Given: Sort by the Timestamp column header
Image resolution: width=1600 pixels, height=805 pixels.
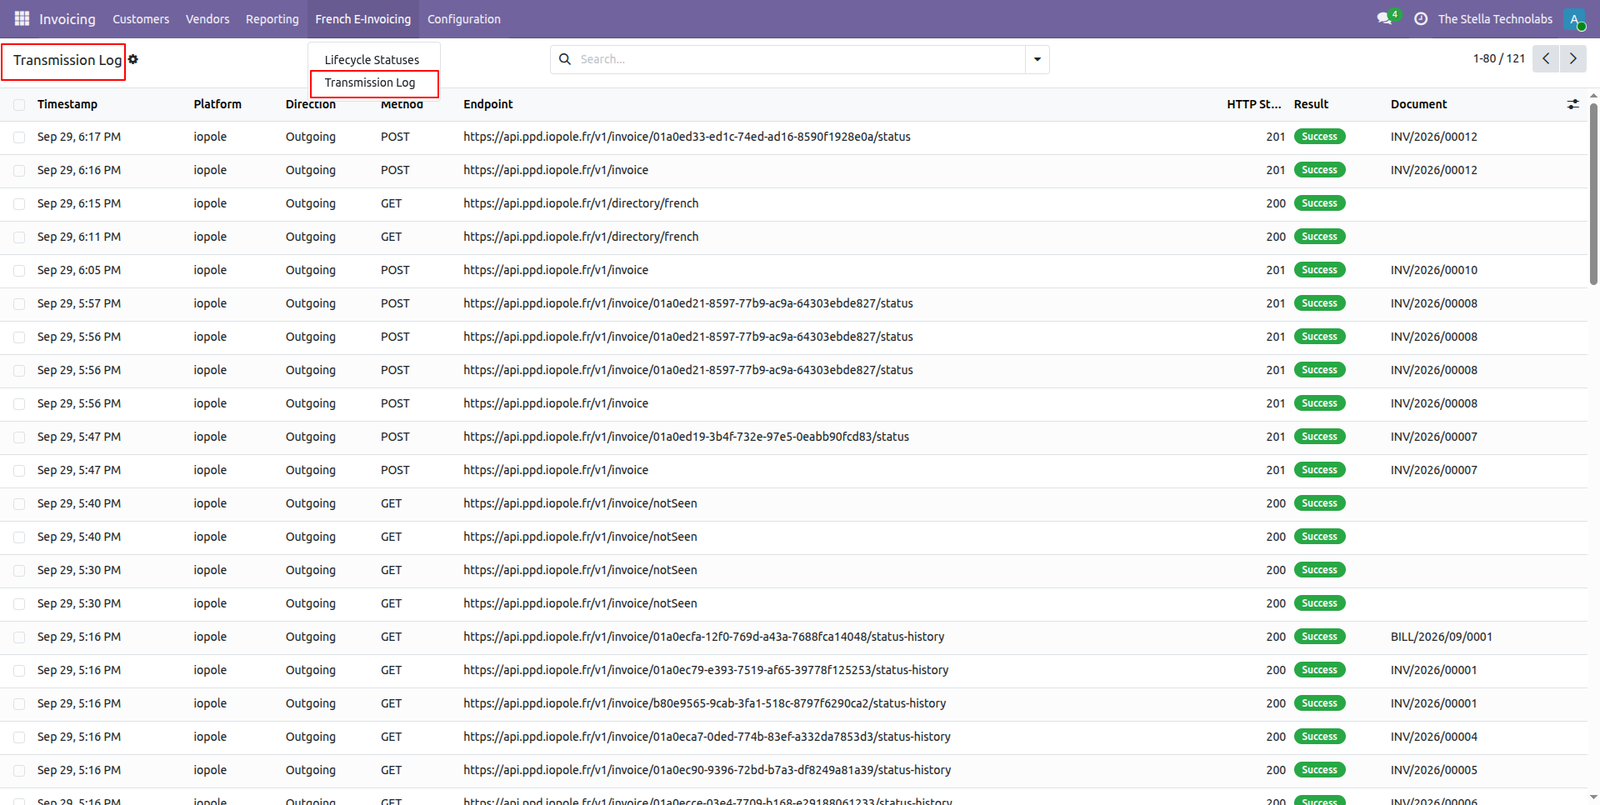Looking at the screenshot, I should click(x=67, y=104).
